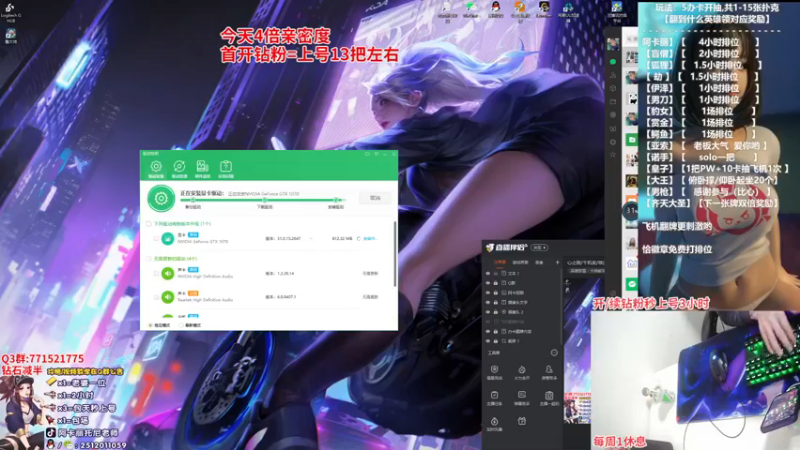
Task: Open the green chats icon in WeChat sidebar
Action: (613, 62)
